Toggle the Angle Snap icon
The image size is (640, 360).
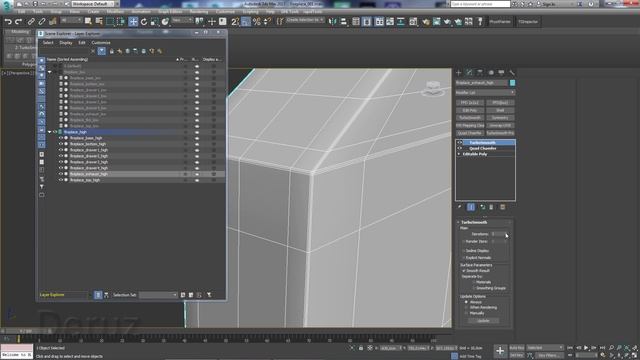[x=246, y=22]
